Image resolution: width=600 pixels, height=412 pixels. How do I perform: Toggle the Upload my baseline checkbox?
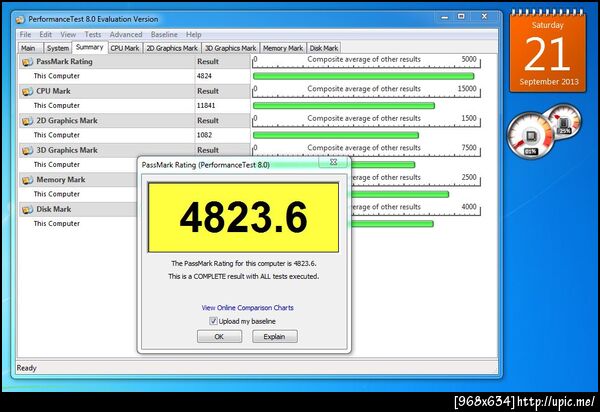[213, 321]
